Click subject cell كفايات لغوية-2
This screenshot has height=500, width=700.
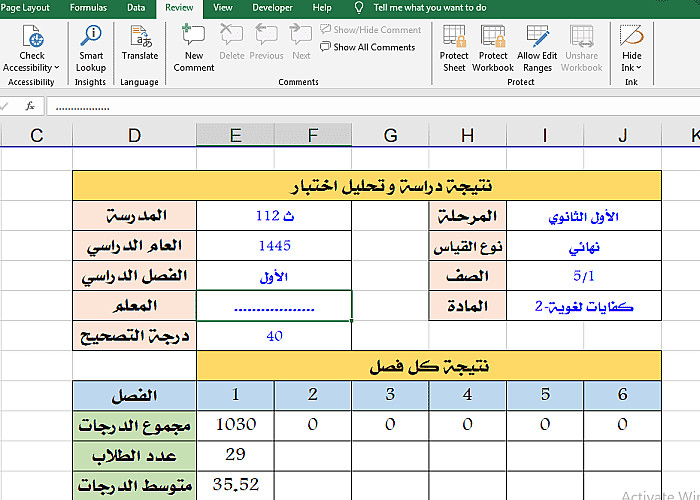point(584,306)
